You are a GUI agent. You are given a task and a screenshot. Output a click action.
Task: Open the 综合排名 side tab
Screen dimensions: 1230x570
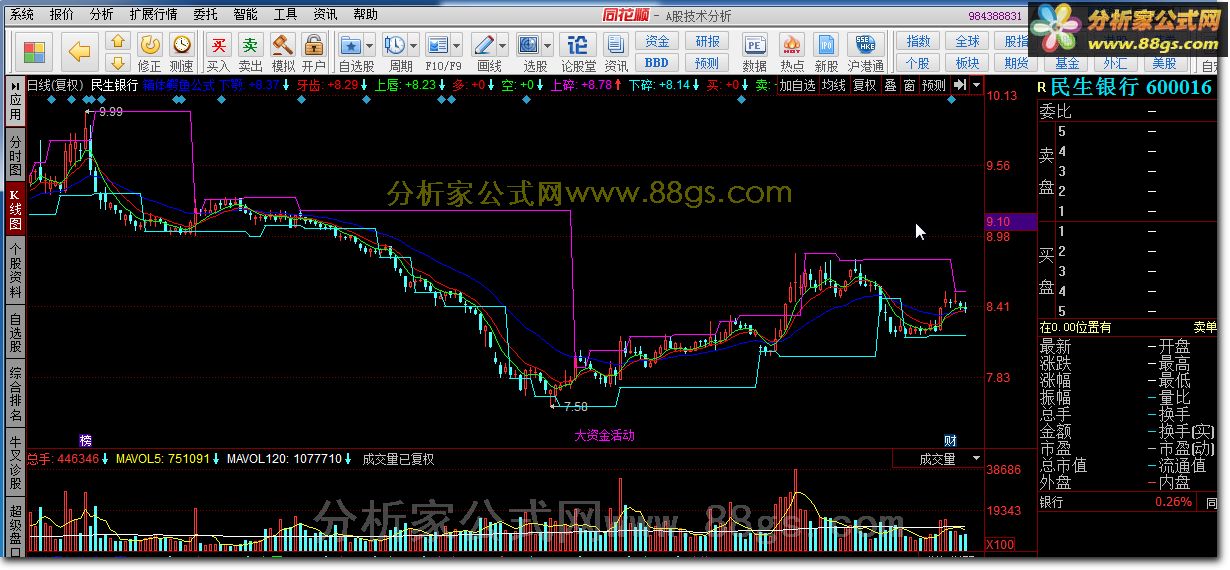tap(15, 395)
